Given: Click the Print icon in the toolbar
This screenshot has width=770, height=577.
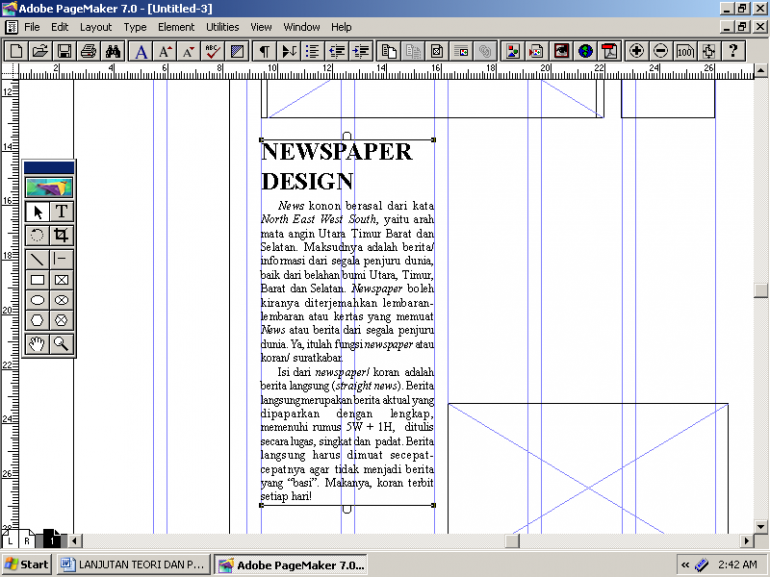Looking at the screenshot, I should (88, 51).
